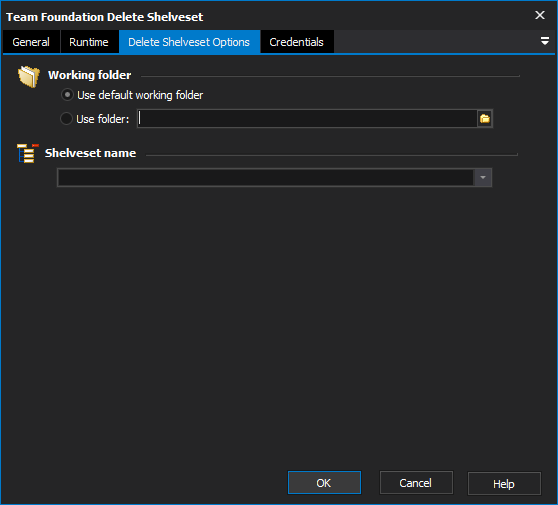558x505 pixels.
Task: Go to the Credentials tab
Action: (x=296, y=42)
